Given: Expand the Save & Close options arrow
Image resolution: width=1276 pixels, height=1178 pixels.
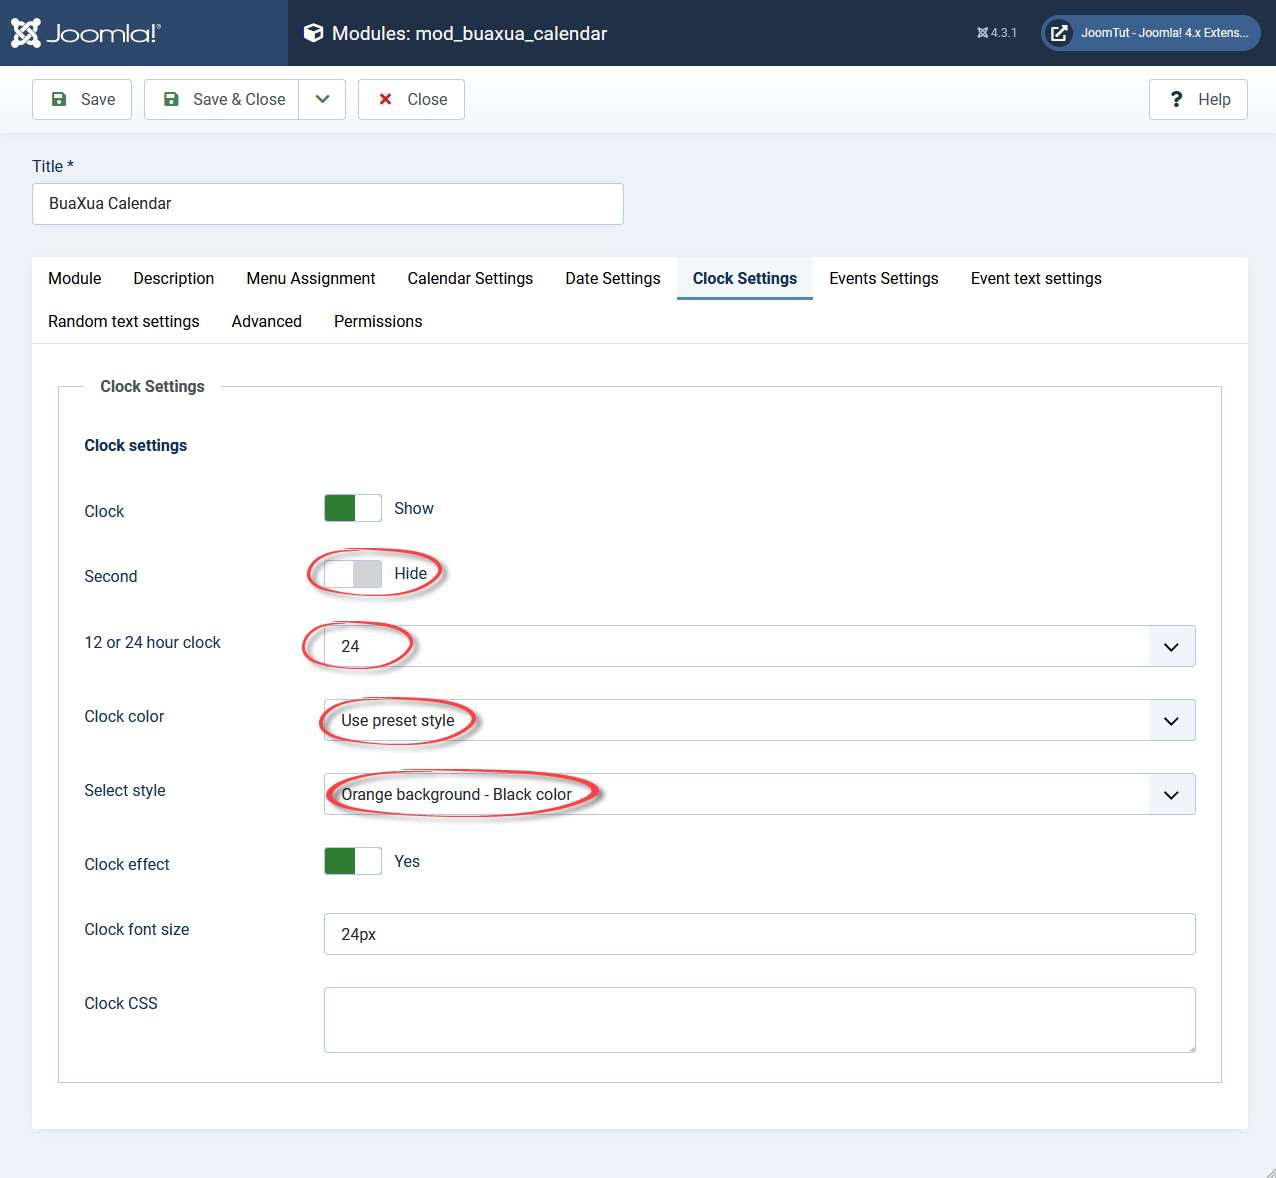Looking at the screenshot, I should point(322,99).
